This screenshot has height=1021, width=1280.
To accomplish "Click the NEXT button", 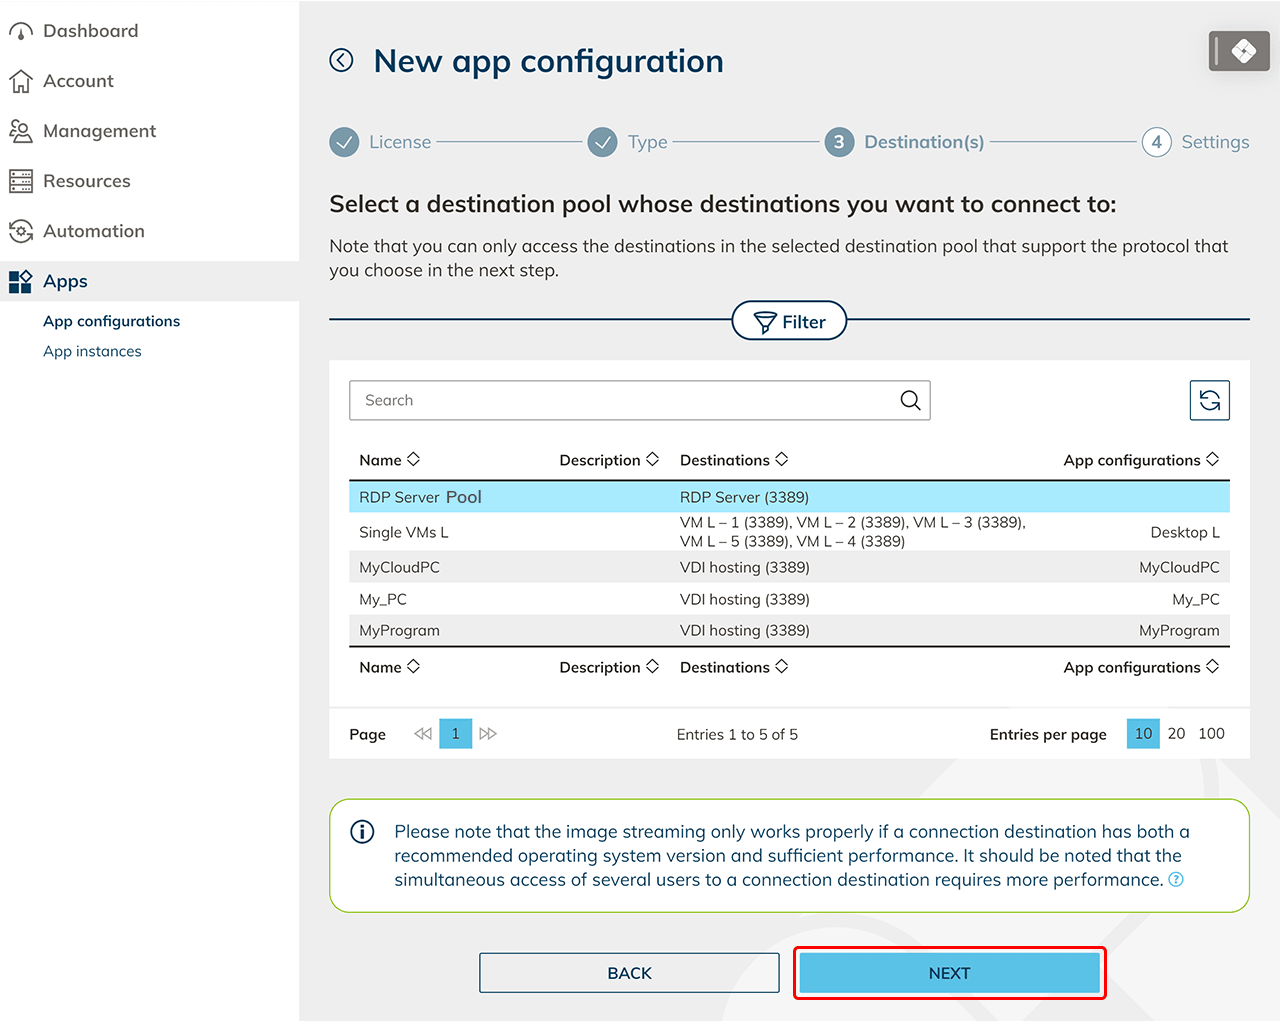I will (x=949, y=973).
